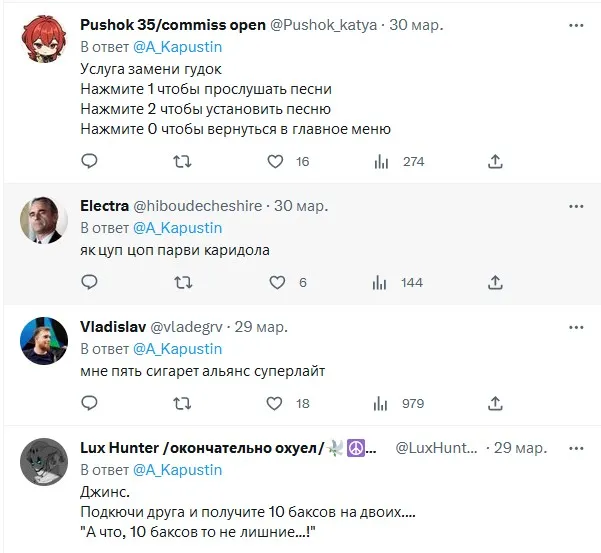Like Pushok 35's tweet with 16 likes
The height and width of the screenshot is (553, 601).
tap(277, 161)
